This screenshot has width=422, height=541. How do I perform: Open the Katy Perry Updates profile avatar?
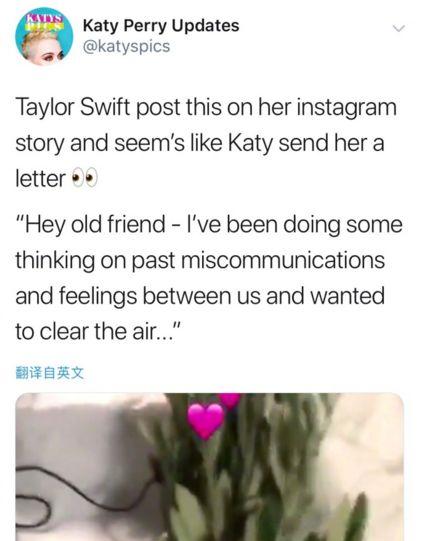coord(44,36)
